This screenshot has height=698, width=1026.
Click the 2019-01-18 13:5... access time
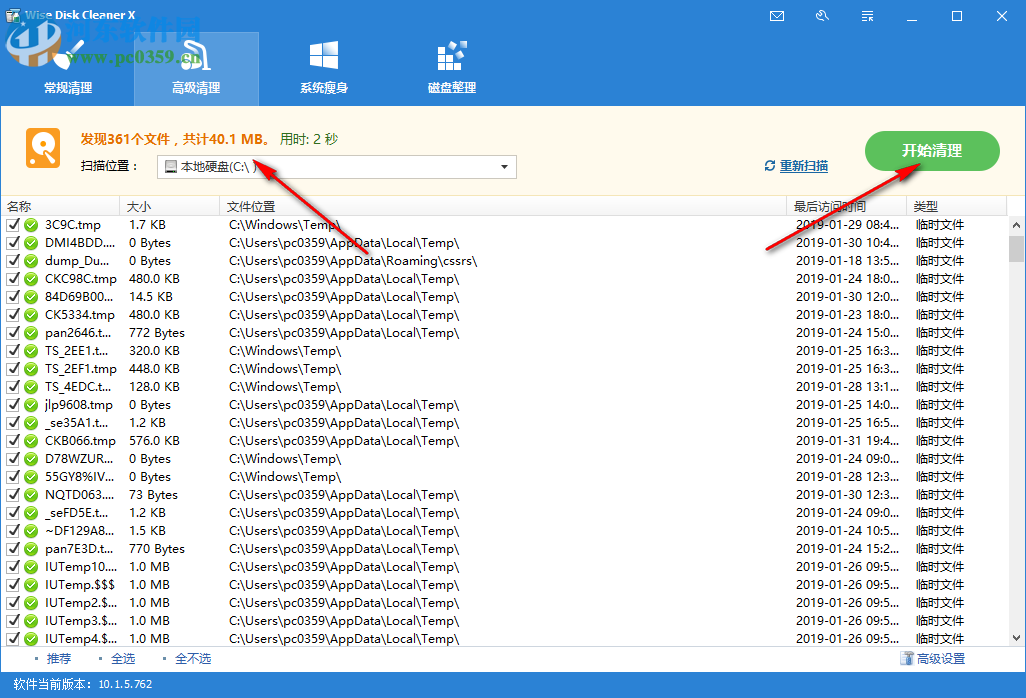tap(847, 261)
